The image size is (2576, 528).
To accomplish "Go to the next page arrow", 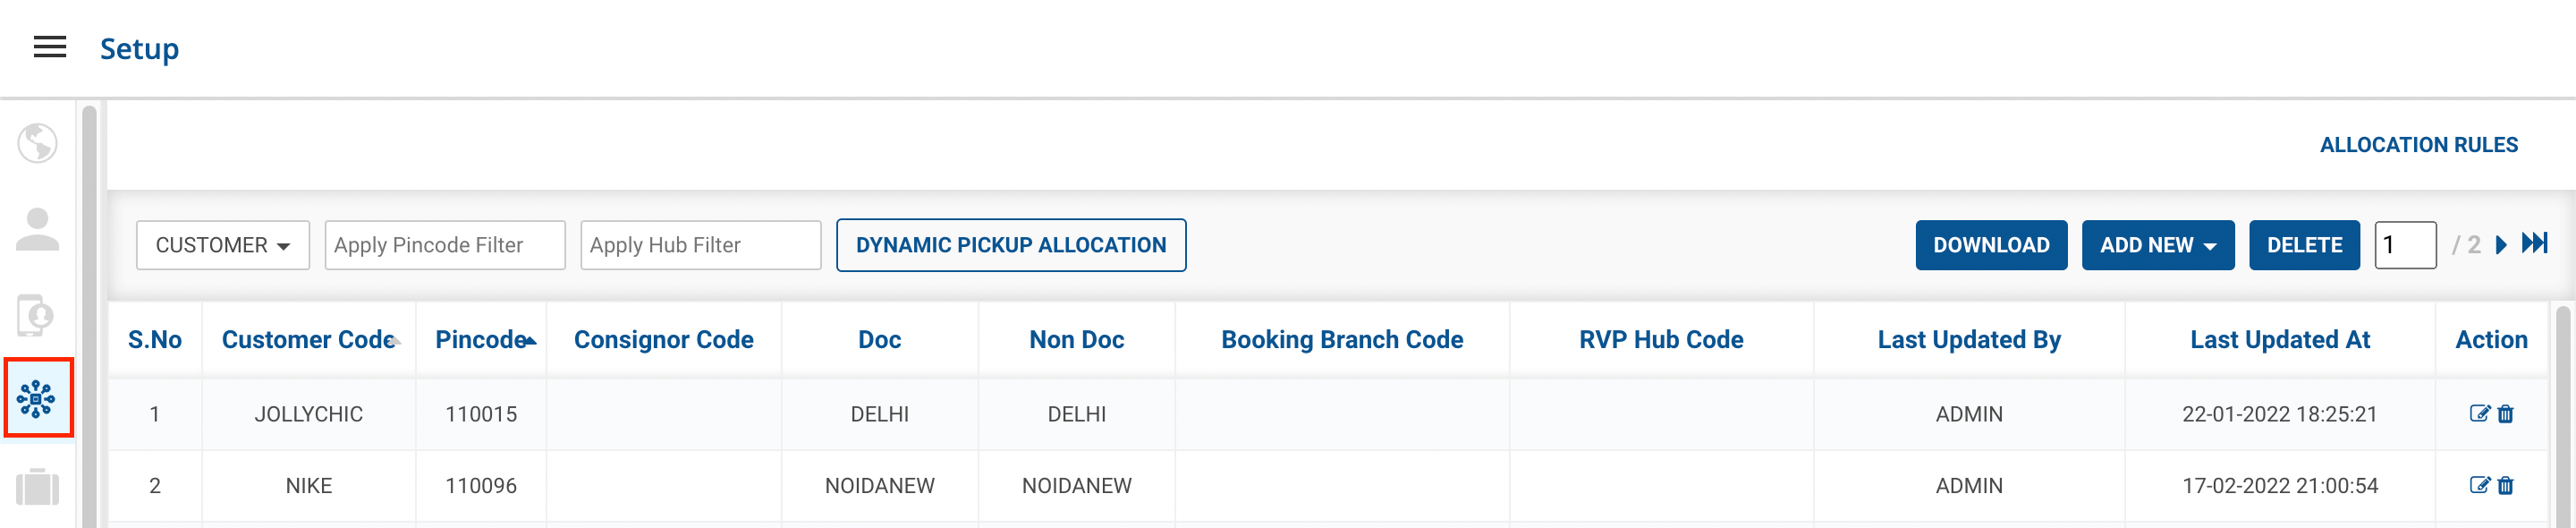I will point(2501,245).
